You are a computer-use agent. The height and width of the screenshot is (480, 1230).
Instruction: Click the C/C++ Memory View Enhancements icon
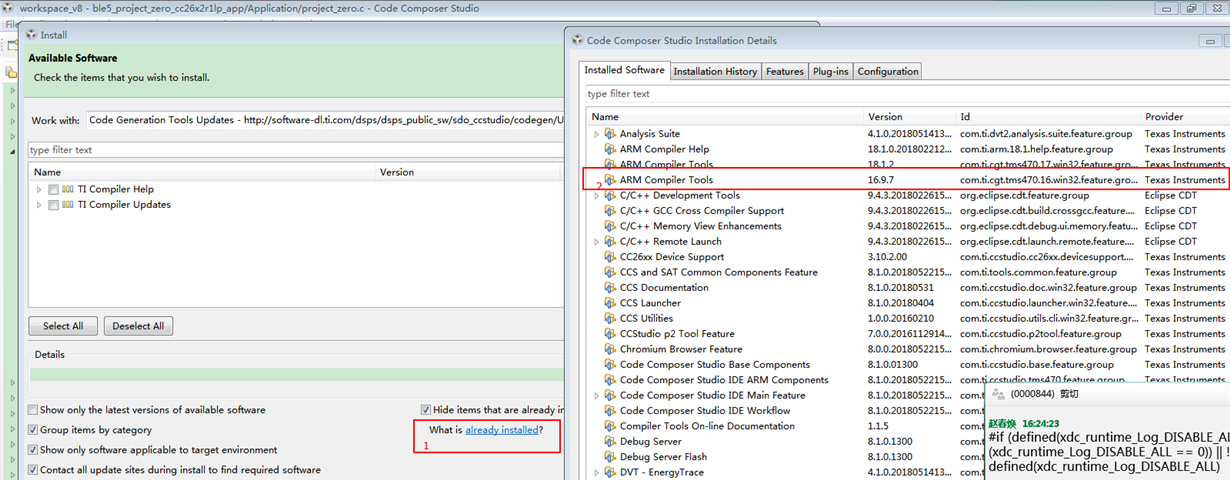(x=610, y=226)
